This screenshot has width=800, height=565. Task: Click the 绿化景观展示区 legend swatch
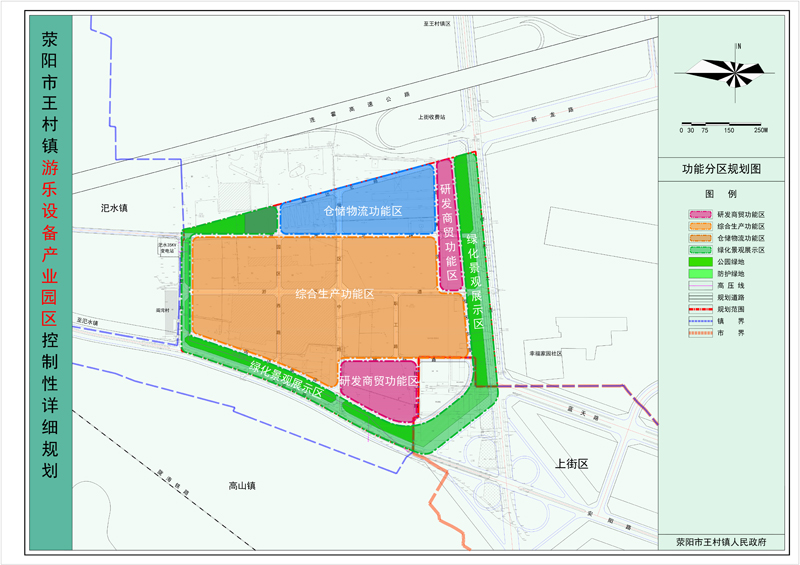click(x=698, y=250)
